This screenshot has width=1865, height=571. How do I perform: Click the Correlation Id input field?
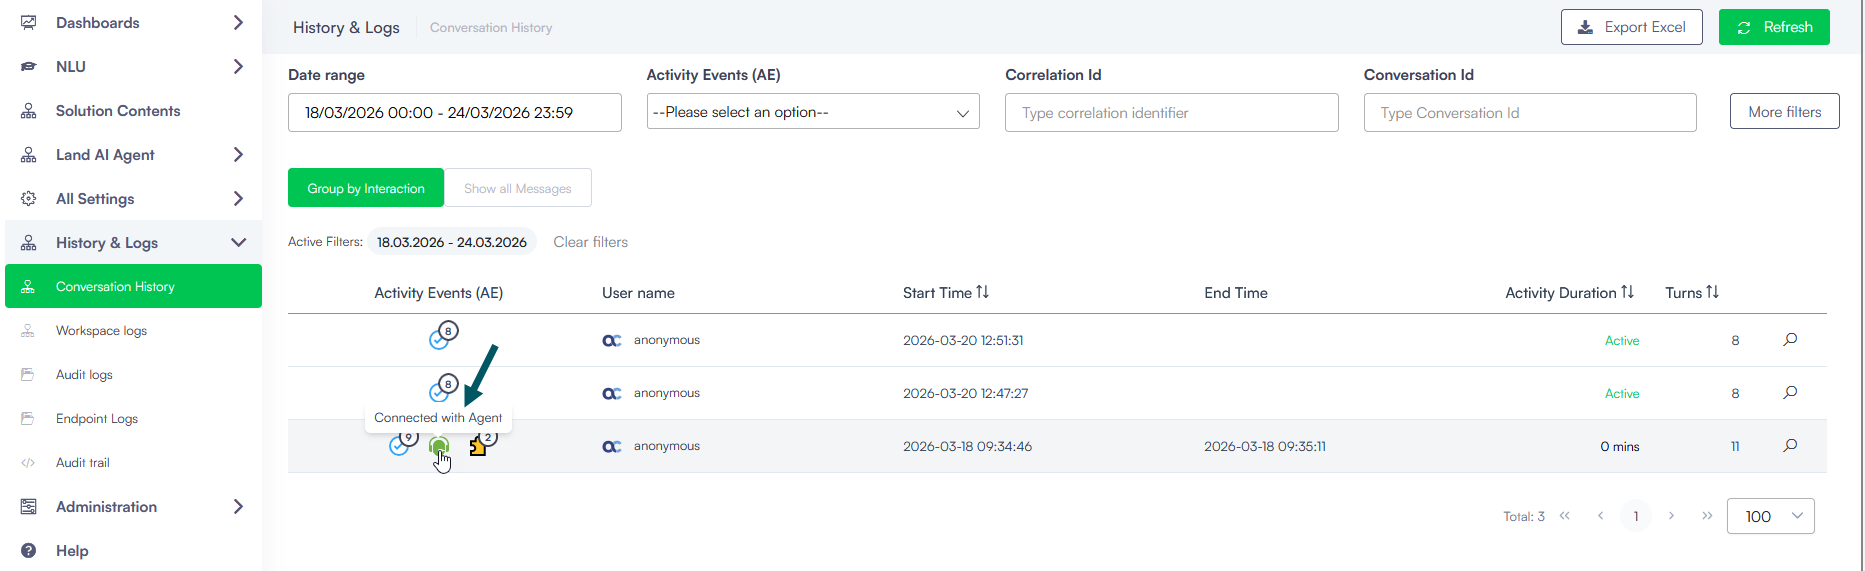(1171, 113)
